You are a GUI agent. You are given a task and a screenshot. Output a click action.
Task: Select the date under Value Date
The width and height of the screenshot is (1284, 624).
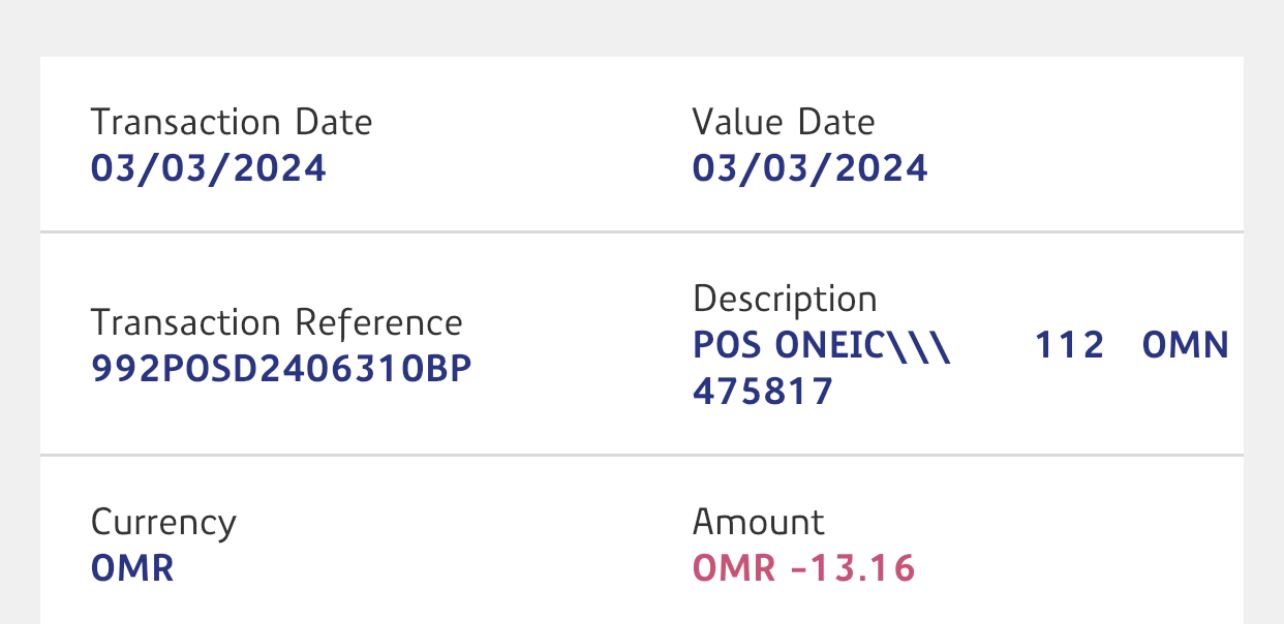tap(809, 168)
